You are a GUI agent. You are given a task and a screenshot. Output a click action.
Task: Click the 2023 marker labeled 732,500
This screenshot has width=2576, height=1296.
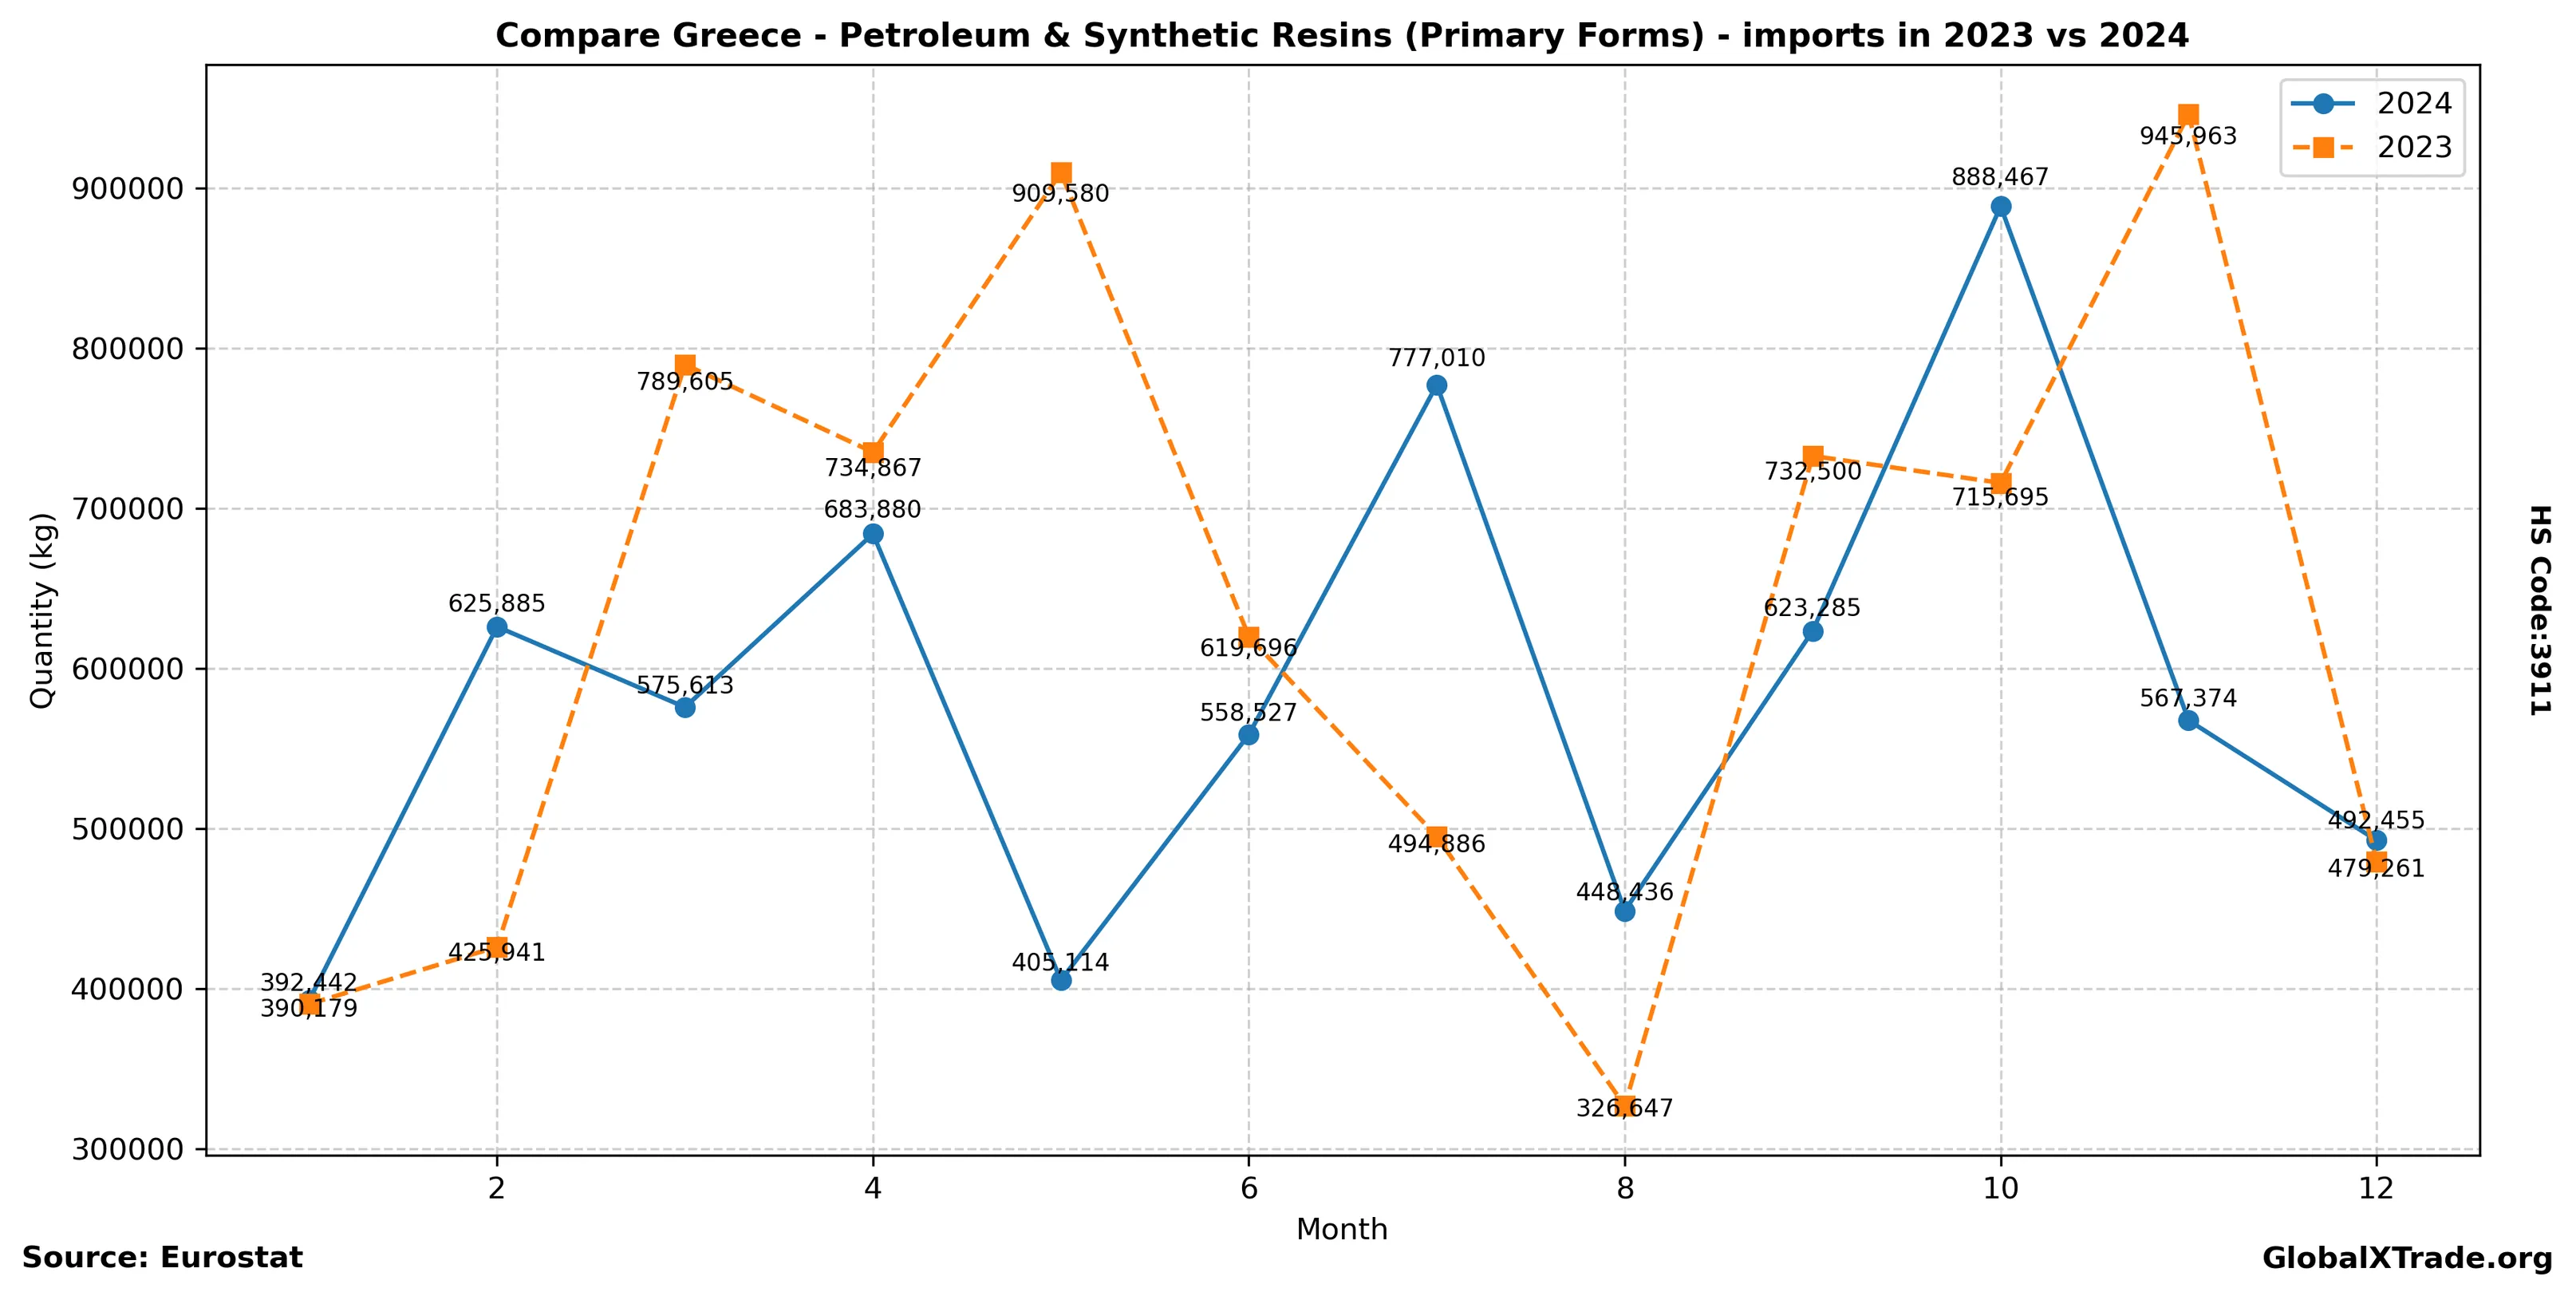point(1813,456)
